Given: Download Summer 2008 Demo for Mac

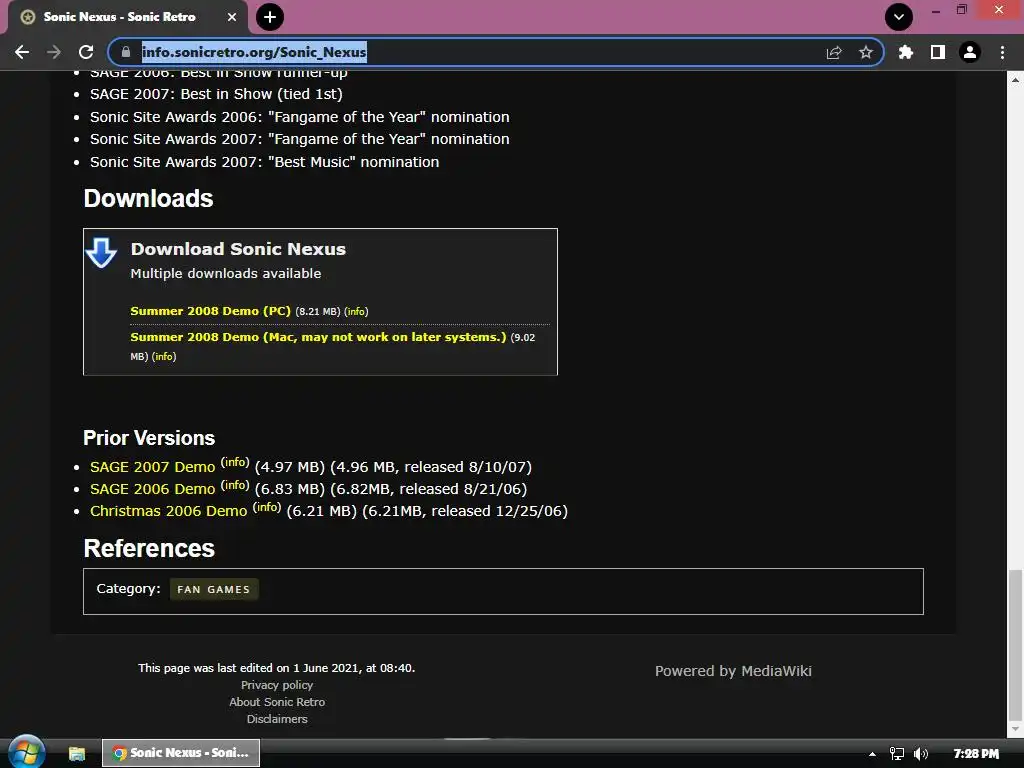Looking at the screenshot, I should tap(318, 337).
